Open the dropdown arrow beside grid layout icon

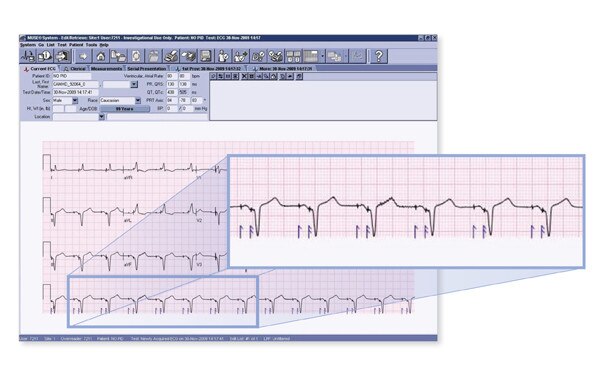coord(323,57)
